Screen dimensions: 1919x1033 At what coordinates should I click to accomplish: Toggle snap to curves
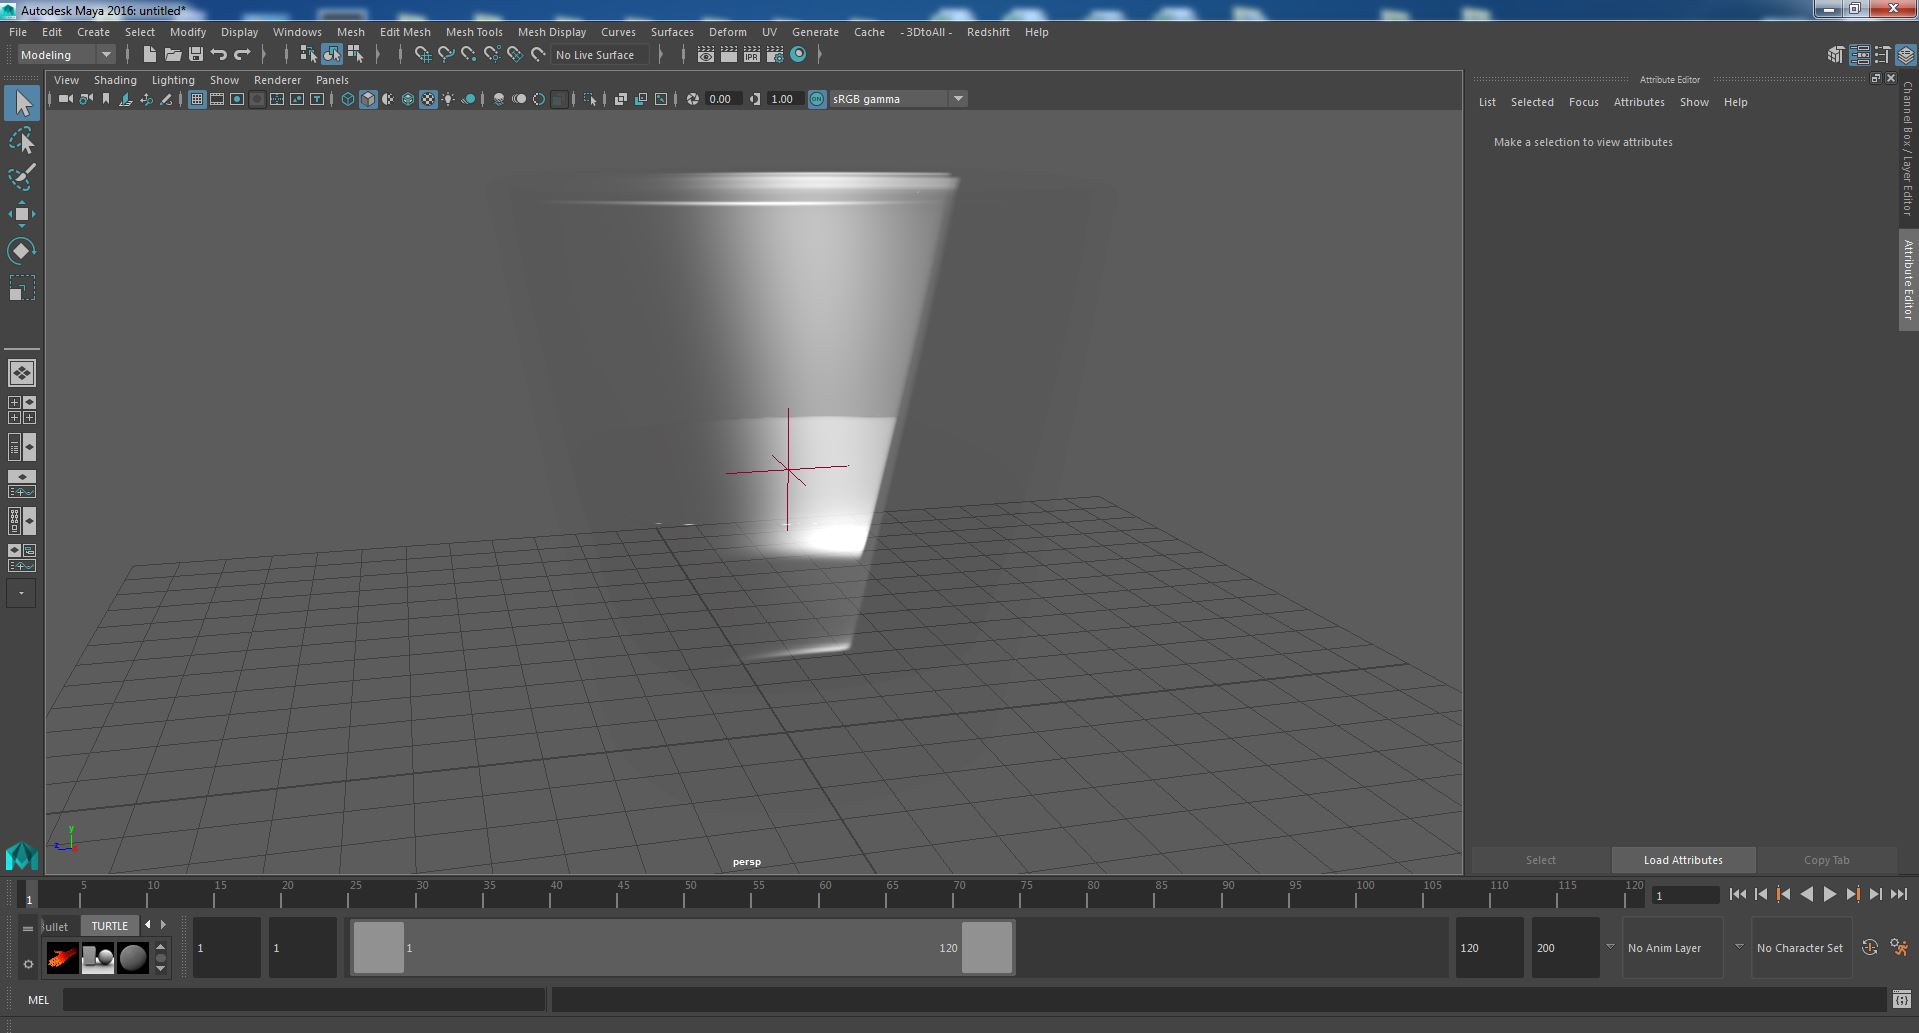pos(446,55)
